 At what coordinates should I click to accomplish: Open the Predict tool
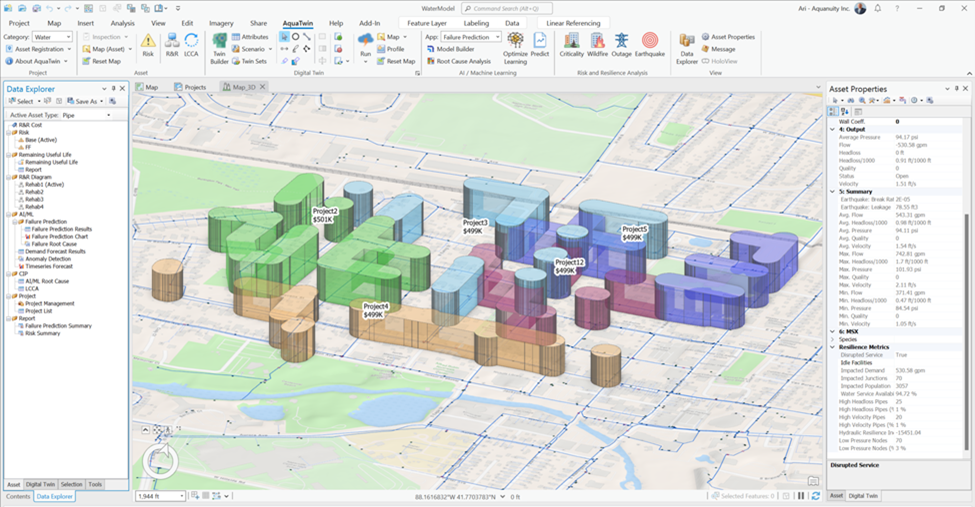pos(540,44)
